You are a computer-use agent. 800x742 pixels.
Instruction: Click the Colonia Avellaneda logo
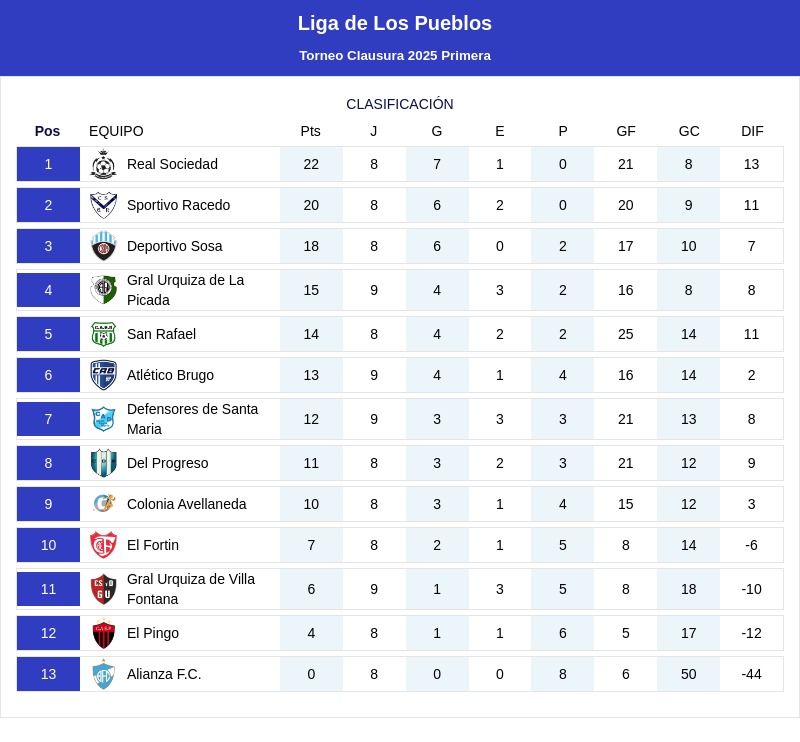point(104,504)
